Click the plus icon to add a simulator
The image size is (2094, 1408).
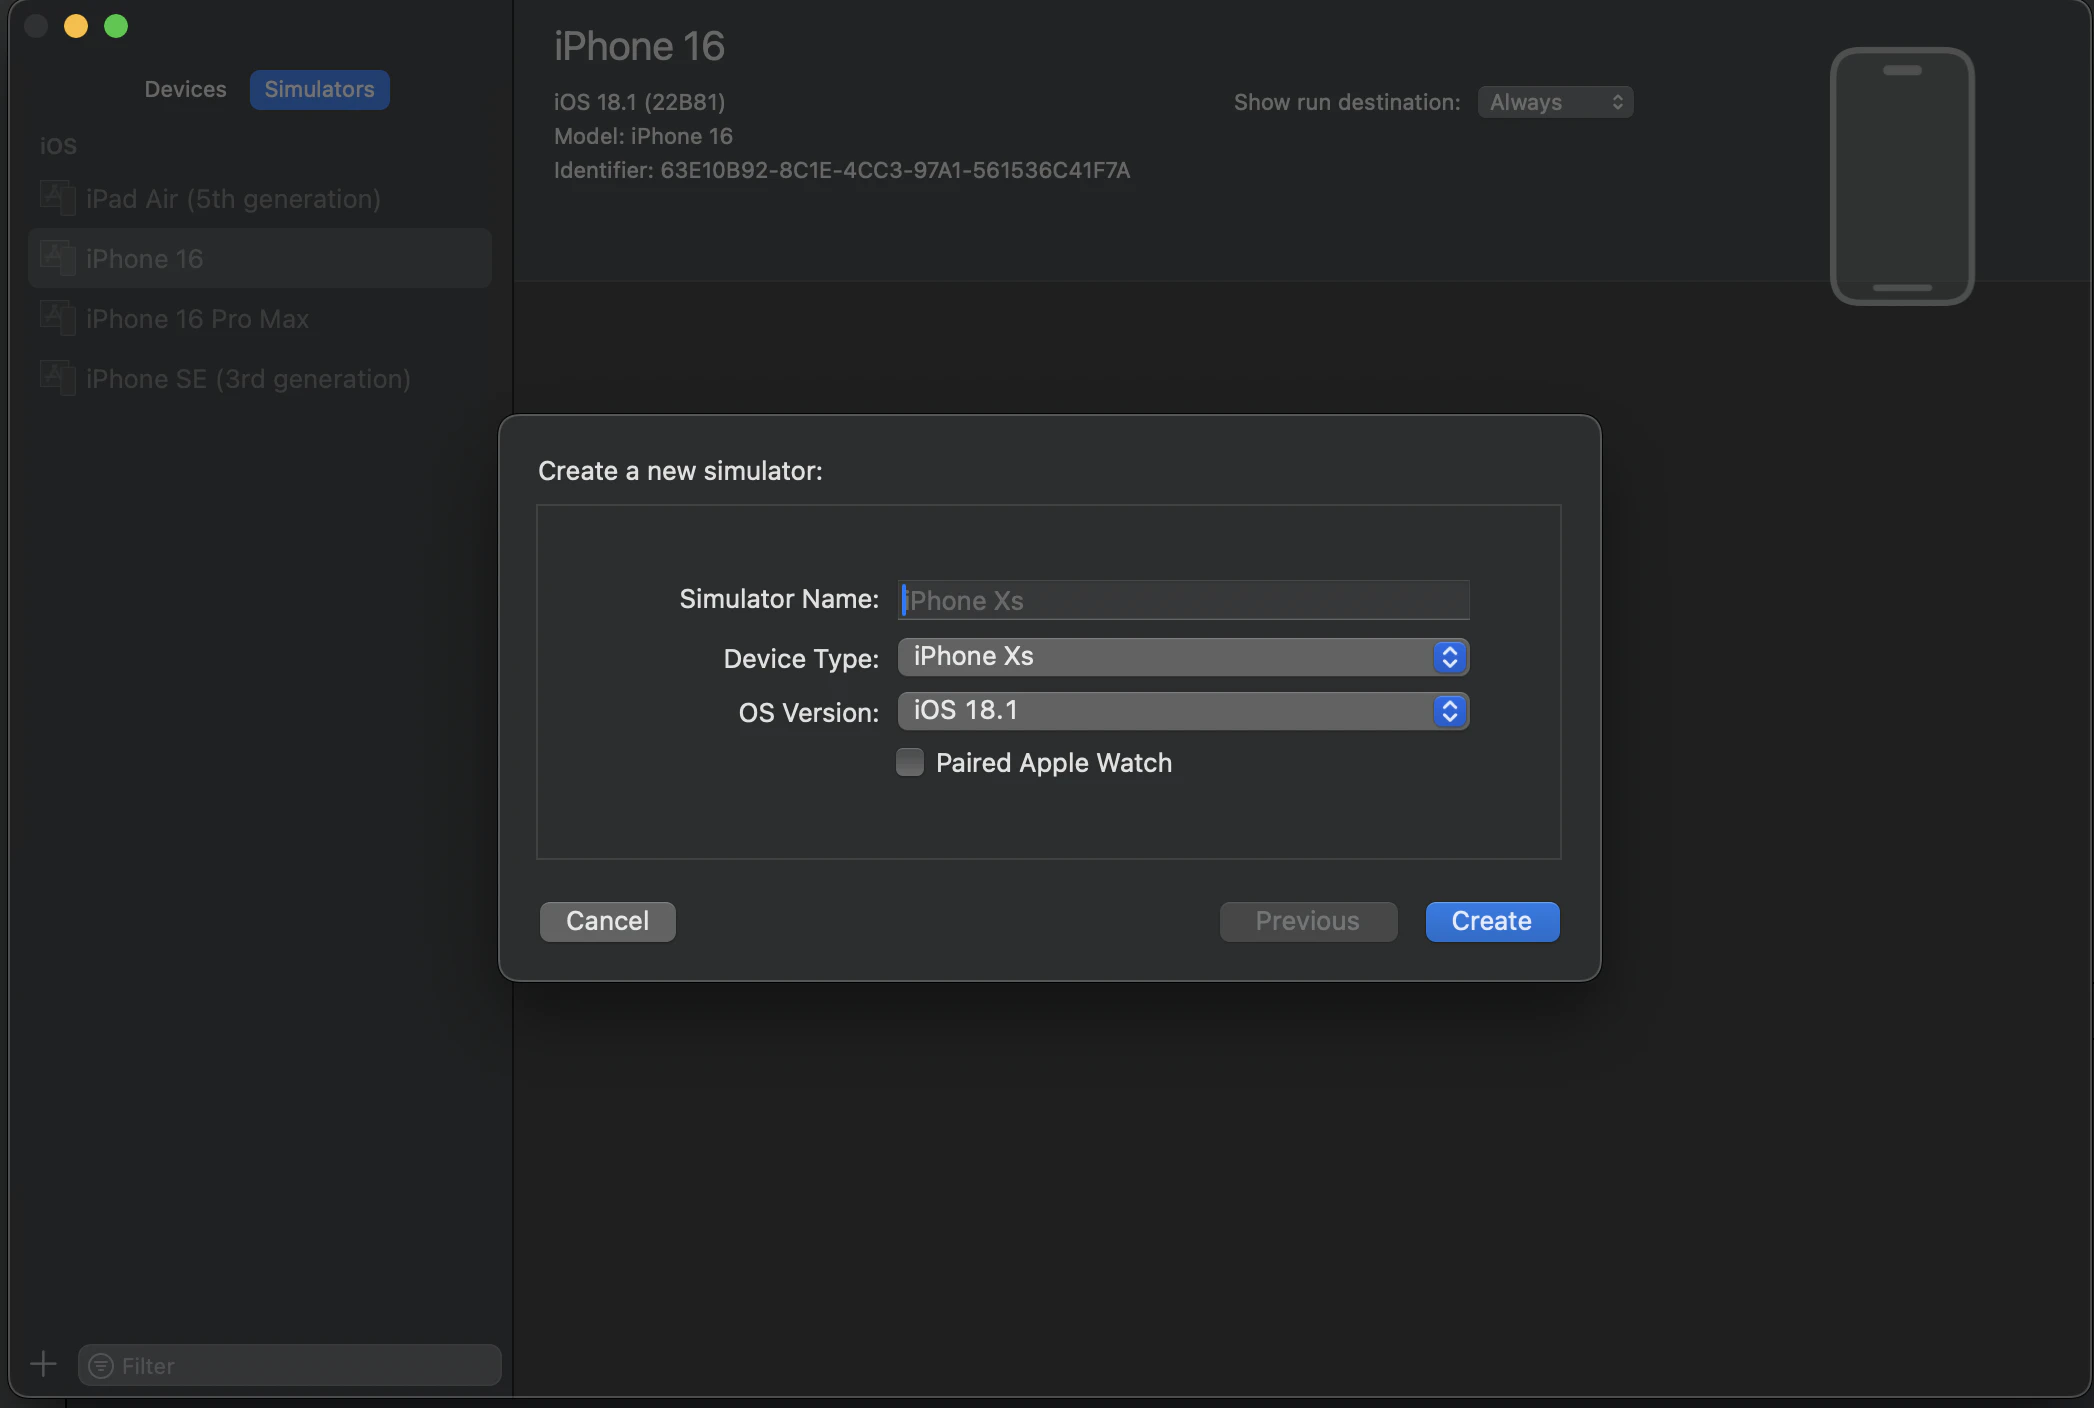pos(43,1364)
